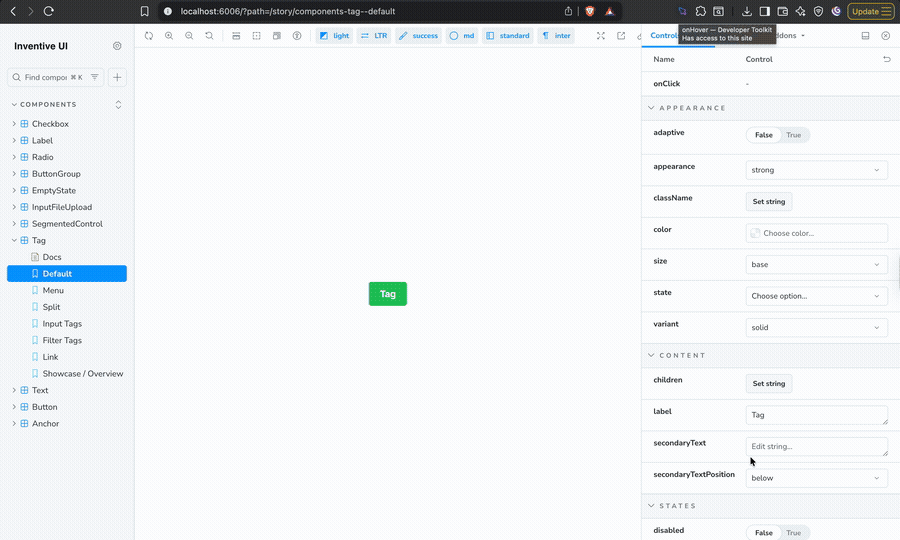Share the page using the share icon
This screenshot has height=540, width=900.
(x=568, y=11)
